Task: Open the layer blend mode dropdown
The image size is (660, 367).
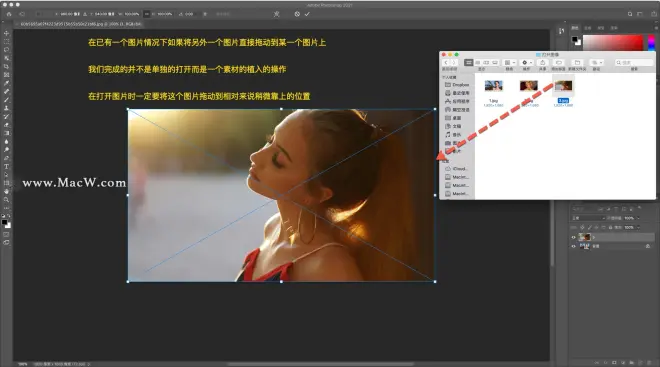Action: pyautogui.click(x=588, y=218)
